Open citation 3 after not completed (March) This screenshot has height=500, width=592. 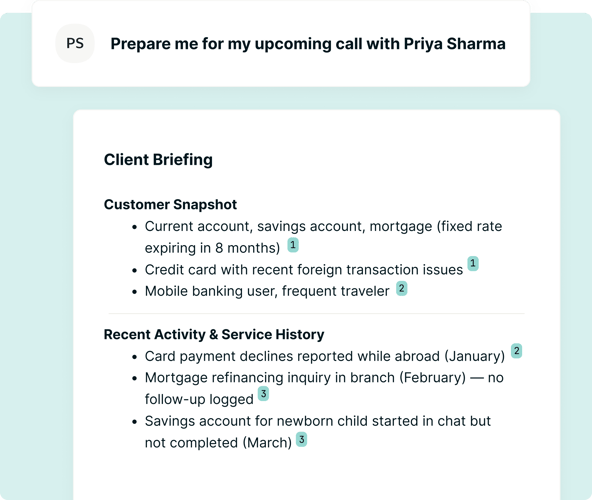[301, 439]
